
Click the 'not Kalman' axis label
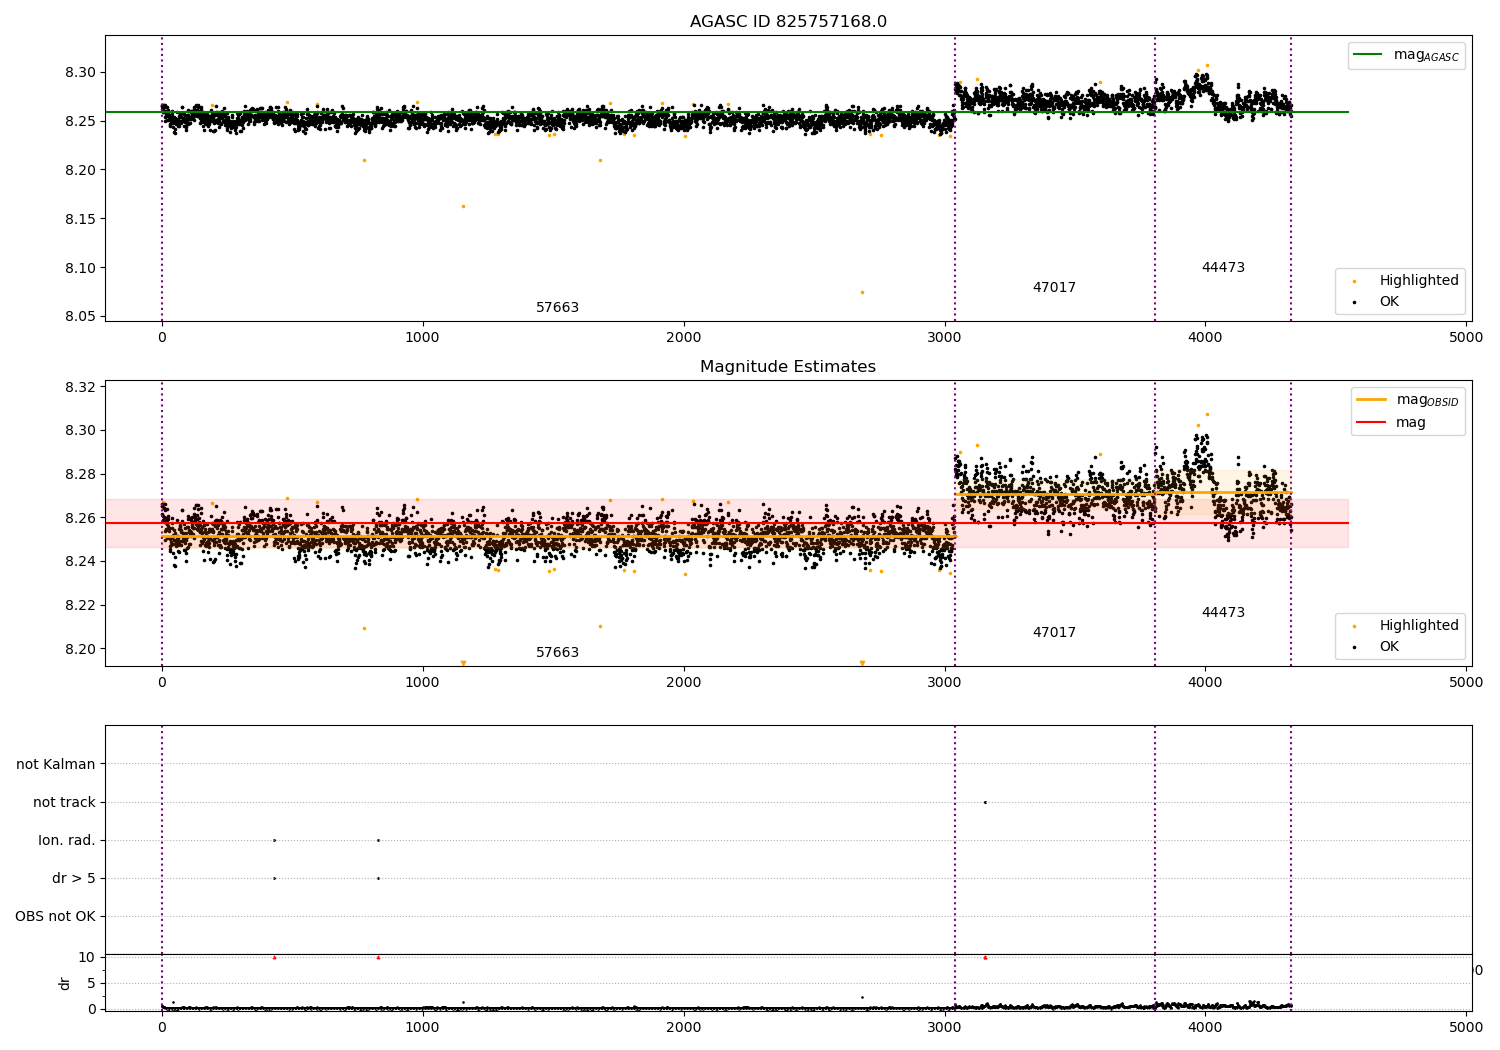56,764
